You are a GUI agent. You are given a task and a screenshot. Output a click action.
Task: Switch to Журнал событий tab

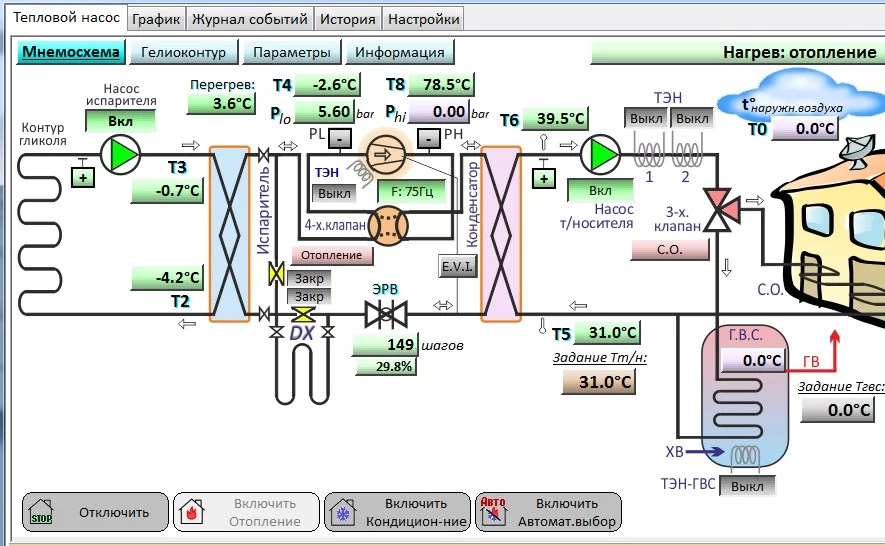tap(250, 20)
